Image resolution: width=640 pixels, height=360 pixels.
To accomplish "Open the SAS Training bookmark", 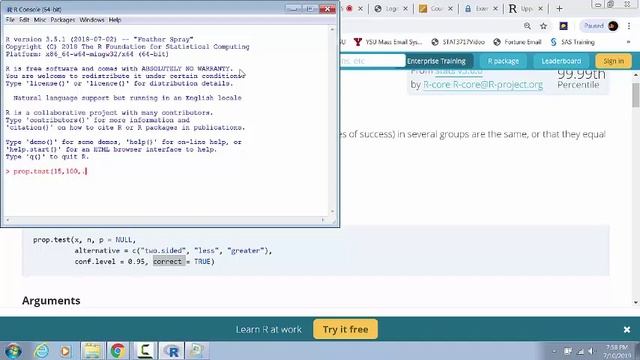I will click(x=572, y=42).
